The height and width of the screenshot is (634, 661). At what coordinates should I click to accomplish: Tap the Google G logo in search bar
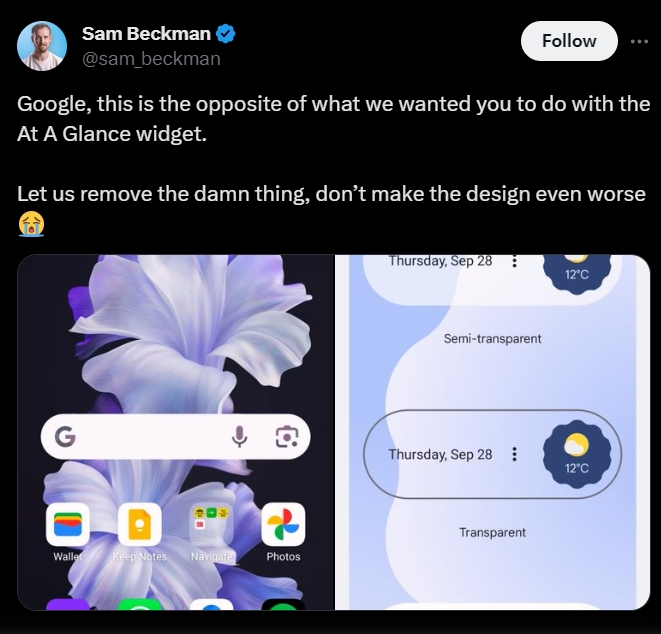[65, 436]
